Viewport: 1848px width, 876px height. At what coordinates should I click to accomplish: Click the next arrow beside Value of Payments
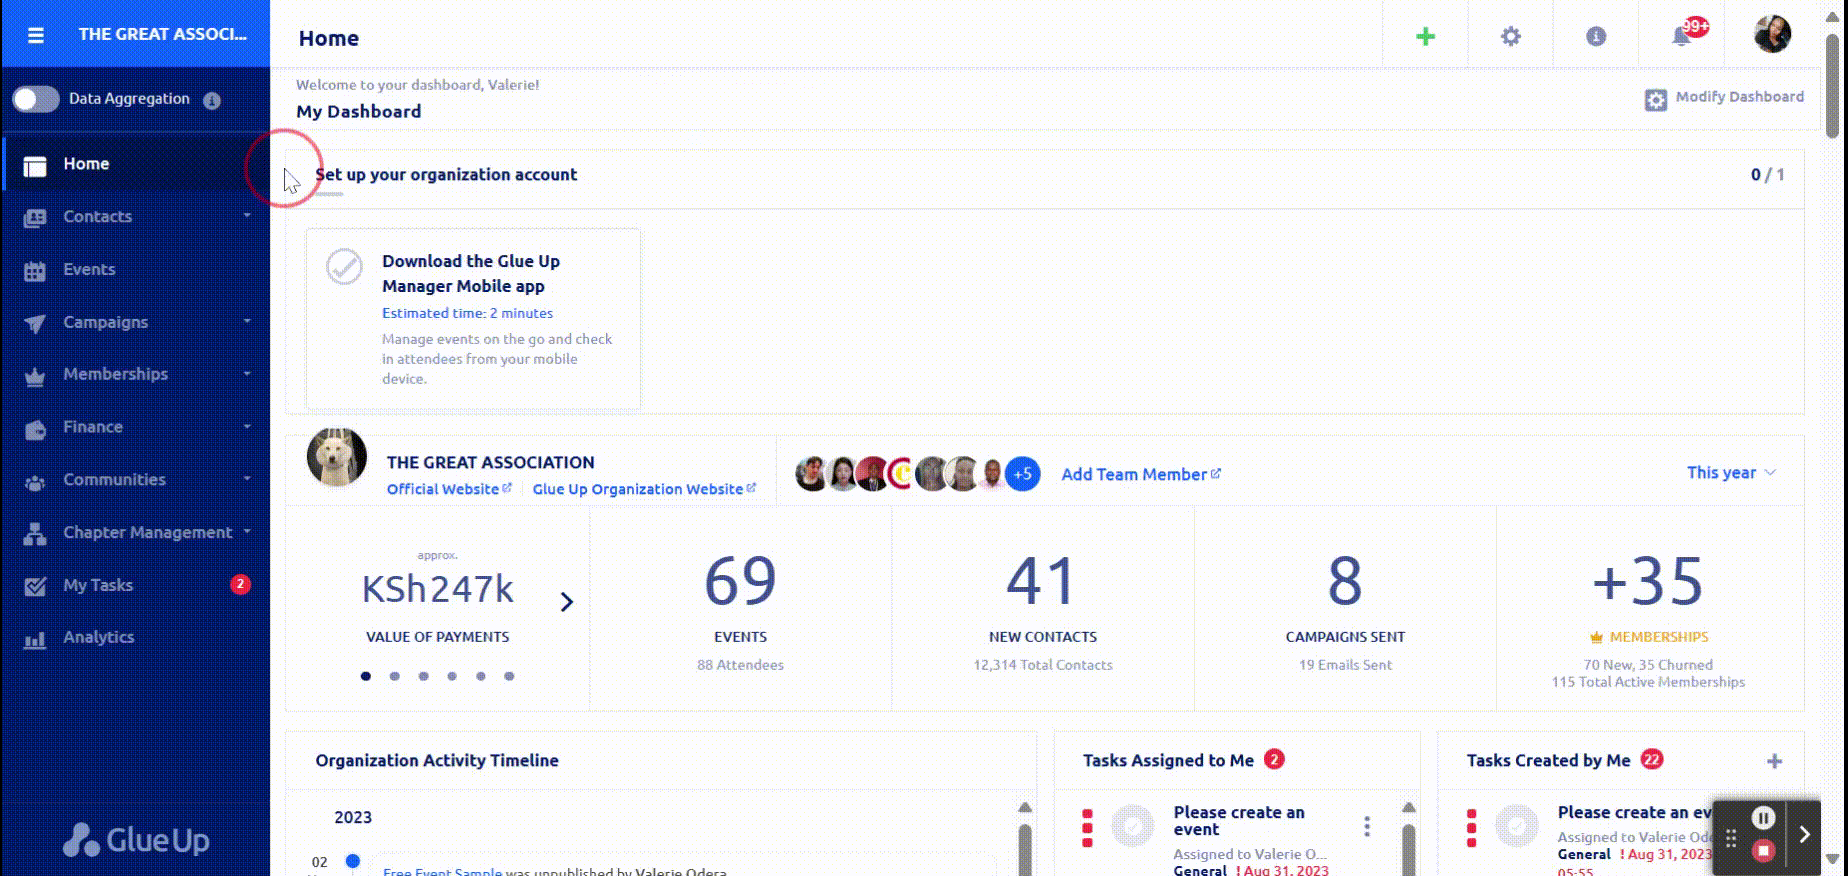[x=566, y=602]
